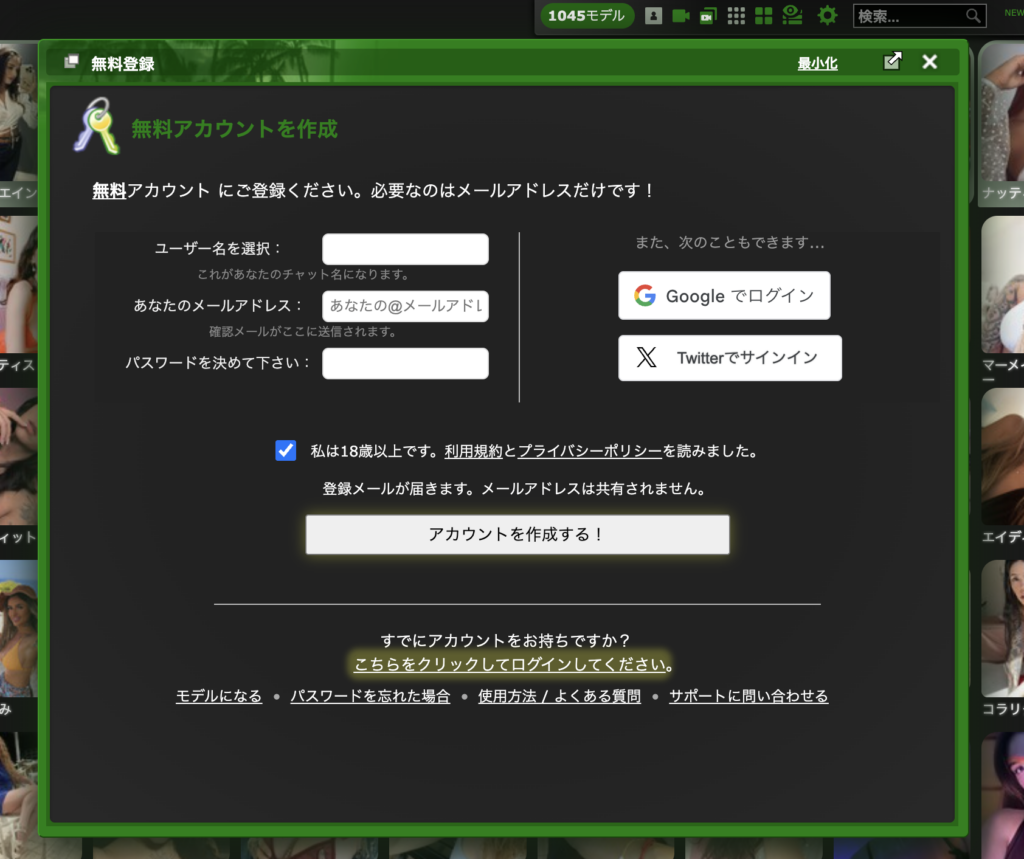Click the pop-out arrow icon on the dialog
Viewport: 1024px width, 859px height.
[x=892, y=61]
